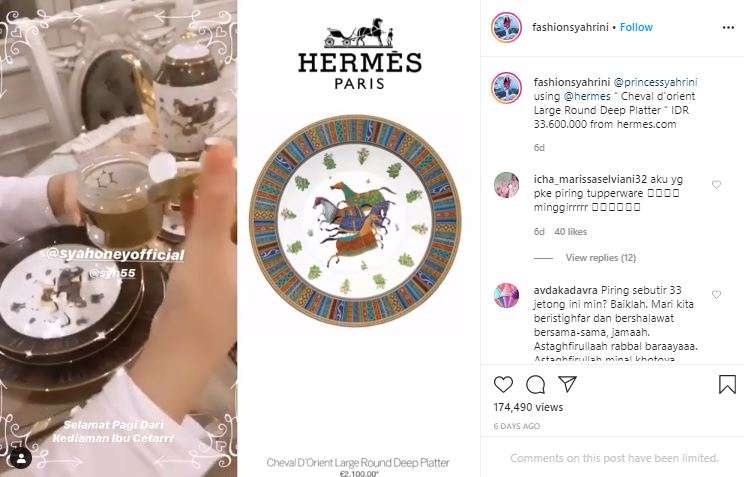The height and width of the screenshot is (477, 744).
Task: Save post with bookmark icon
Action: pos(727,384)
